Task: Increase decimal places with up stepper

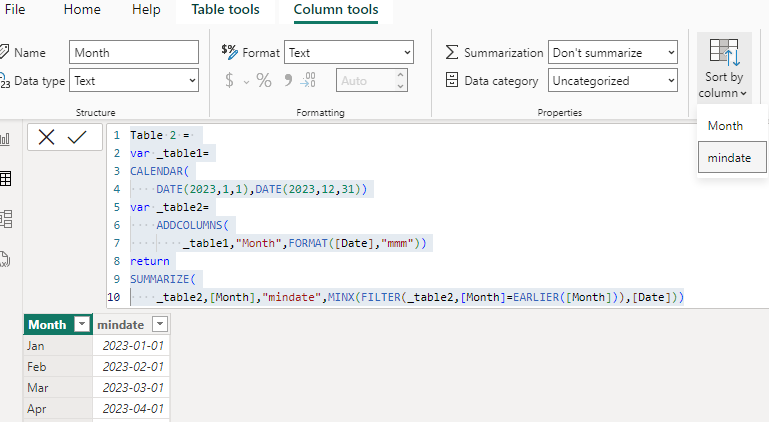Action: pyautogui.click(x=401, y=75)
